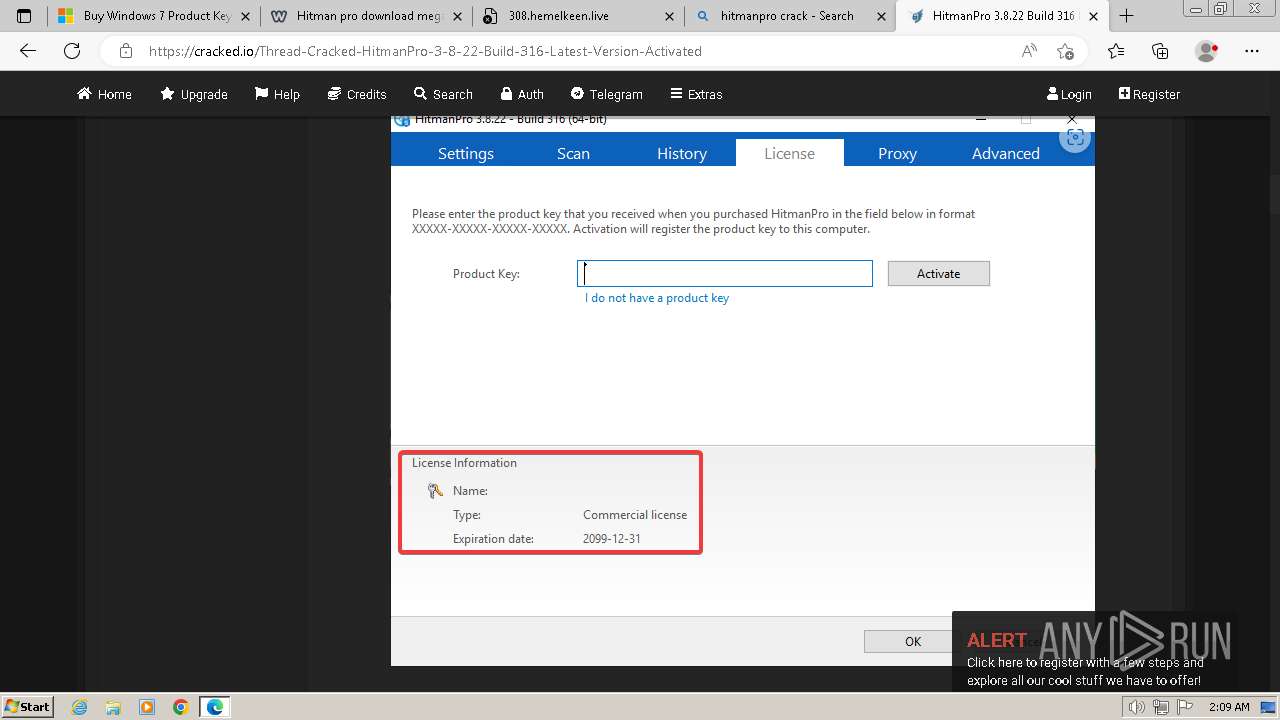Select the License tab in HitmanPro

790,153
